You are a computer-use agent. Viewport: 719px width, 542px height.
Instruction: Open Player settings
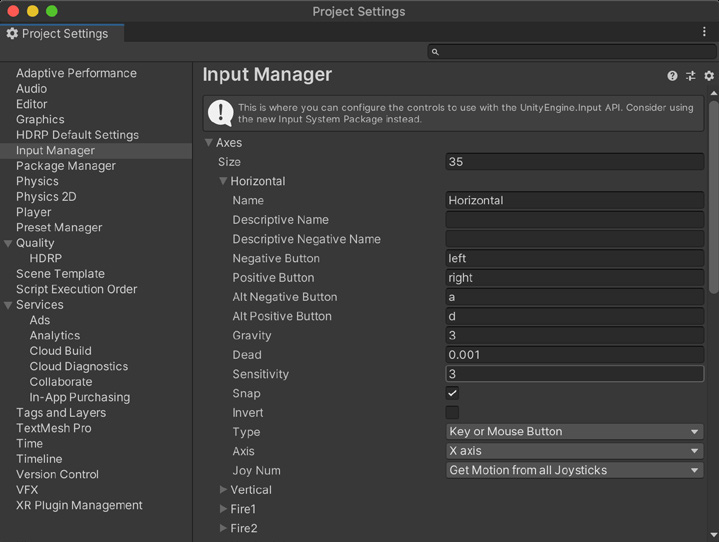coord(33,212)
